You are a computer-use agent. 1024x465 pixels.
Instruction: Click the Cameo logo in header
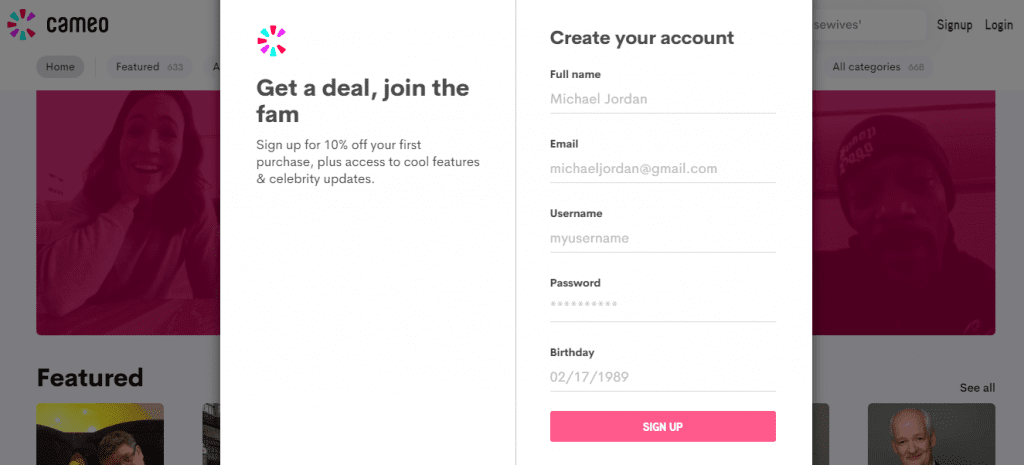(x=57, y=24)
